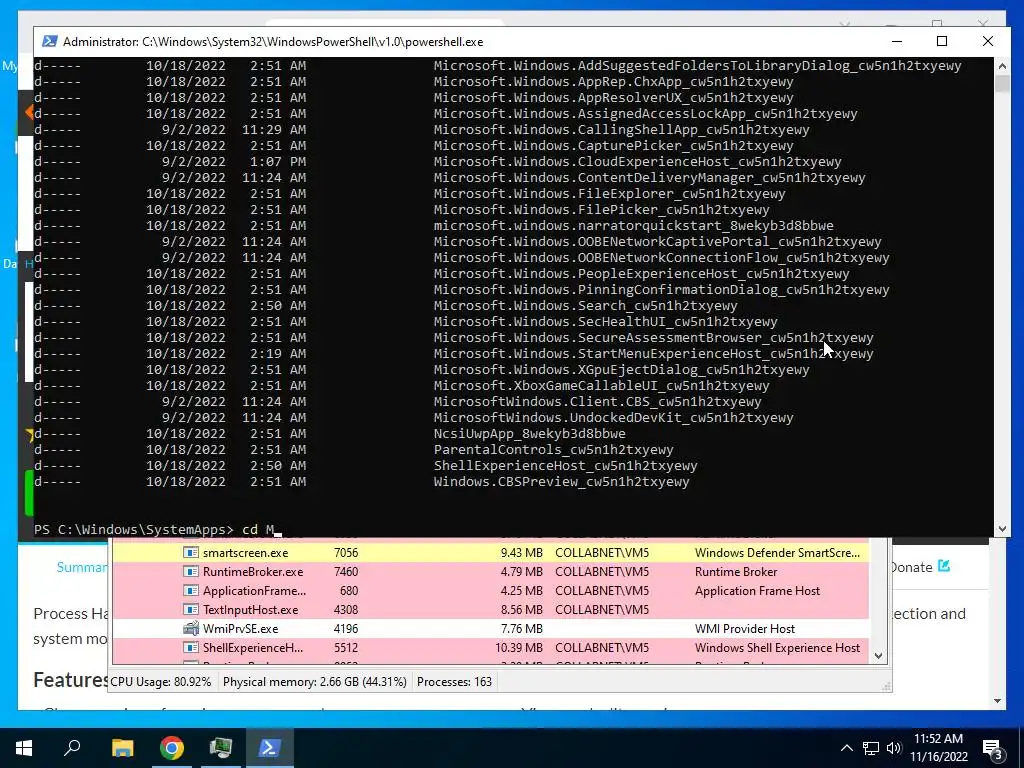Click the Donate link on the webpage

(911, 567)
